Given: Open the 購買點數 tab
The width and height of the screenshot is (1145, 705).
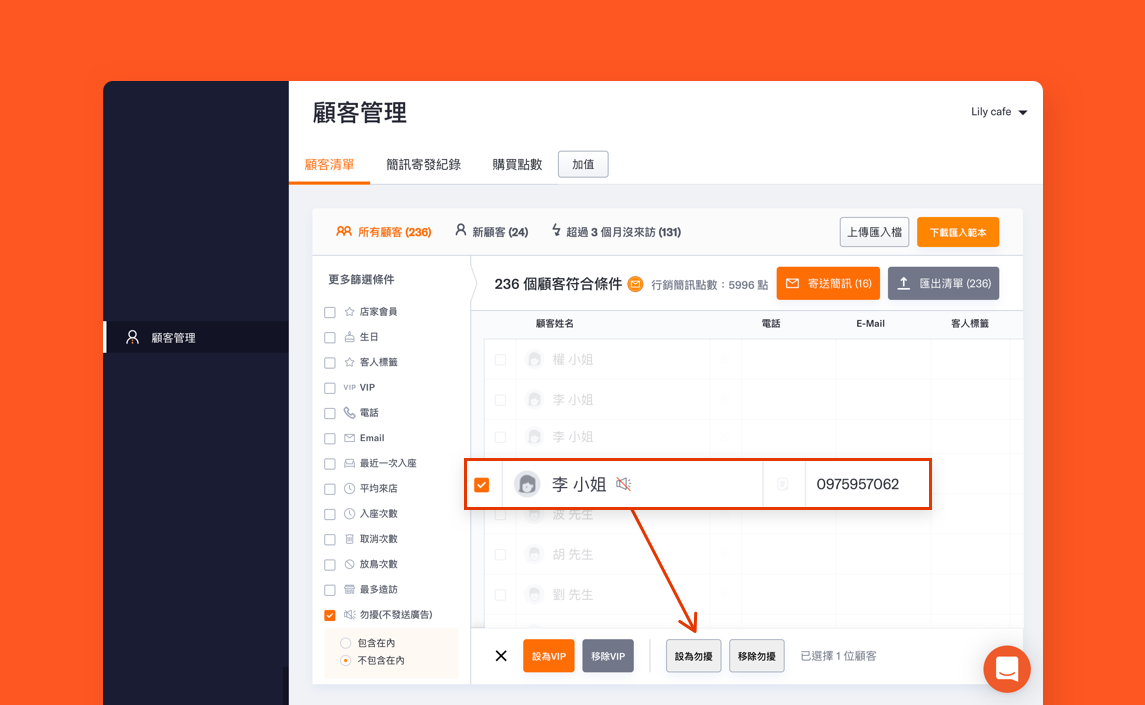Looking at the screenshot, I should pyautogui.click(x=517, y=165).
